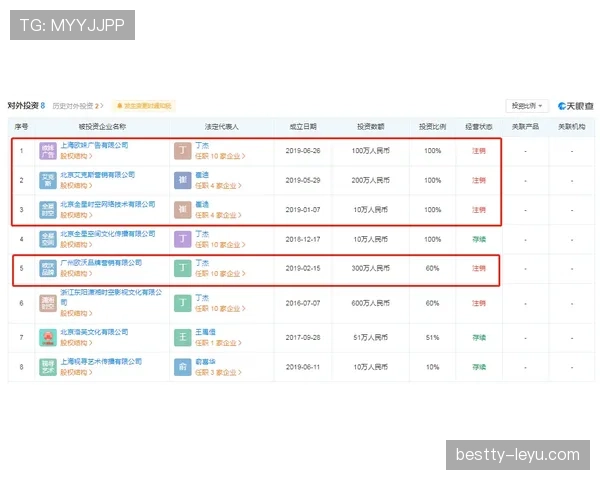The height and width of the screenshot is (480, 600).
Task: Open the company logo in row 4
Action: (48, 239)
